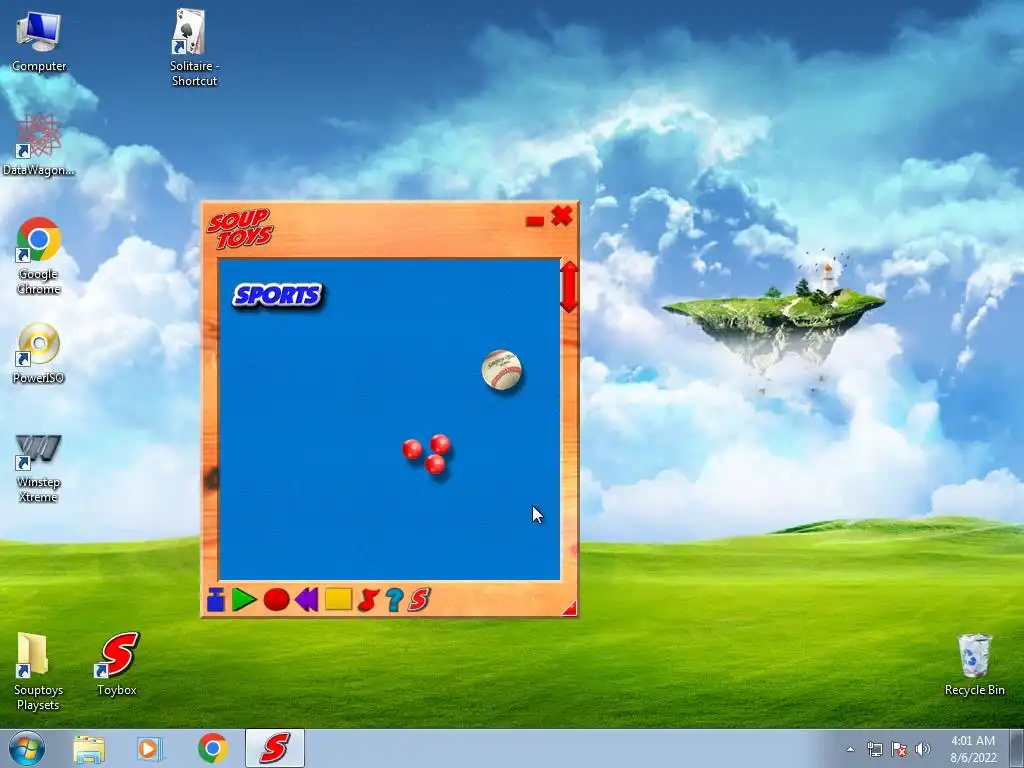Pick the cluster of three red balls
Image resolution: width=1024 pixels, height=768 pixels.
click(x=426, y=454)
